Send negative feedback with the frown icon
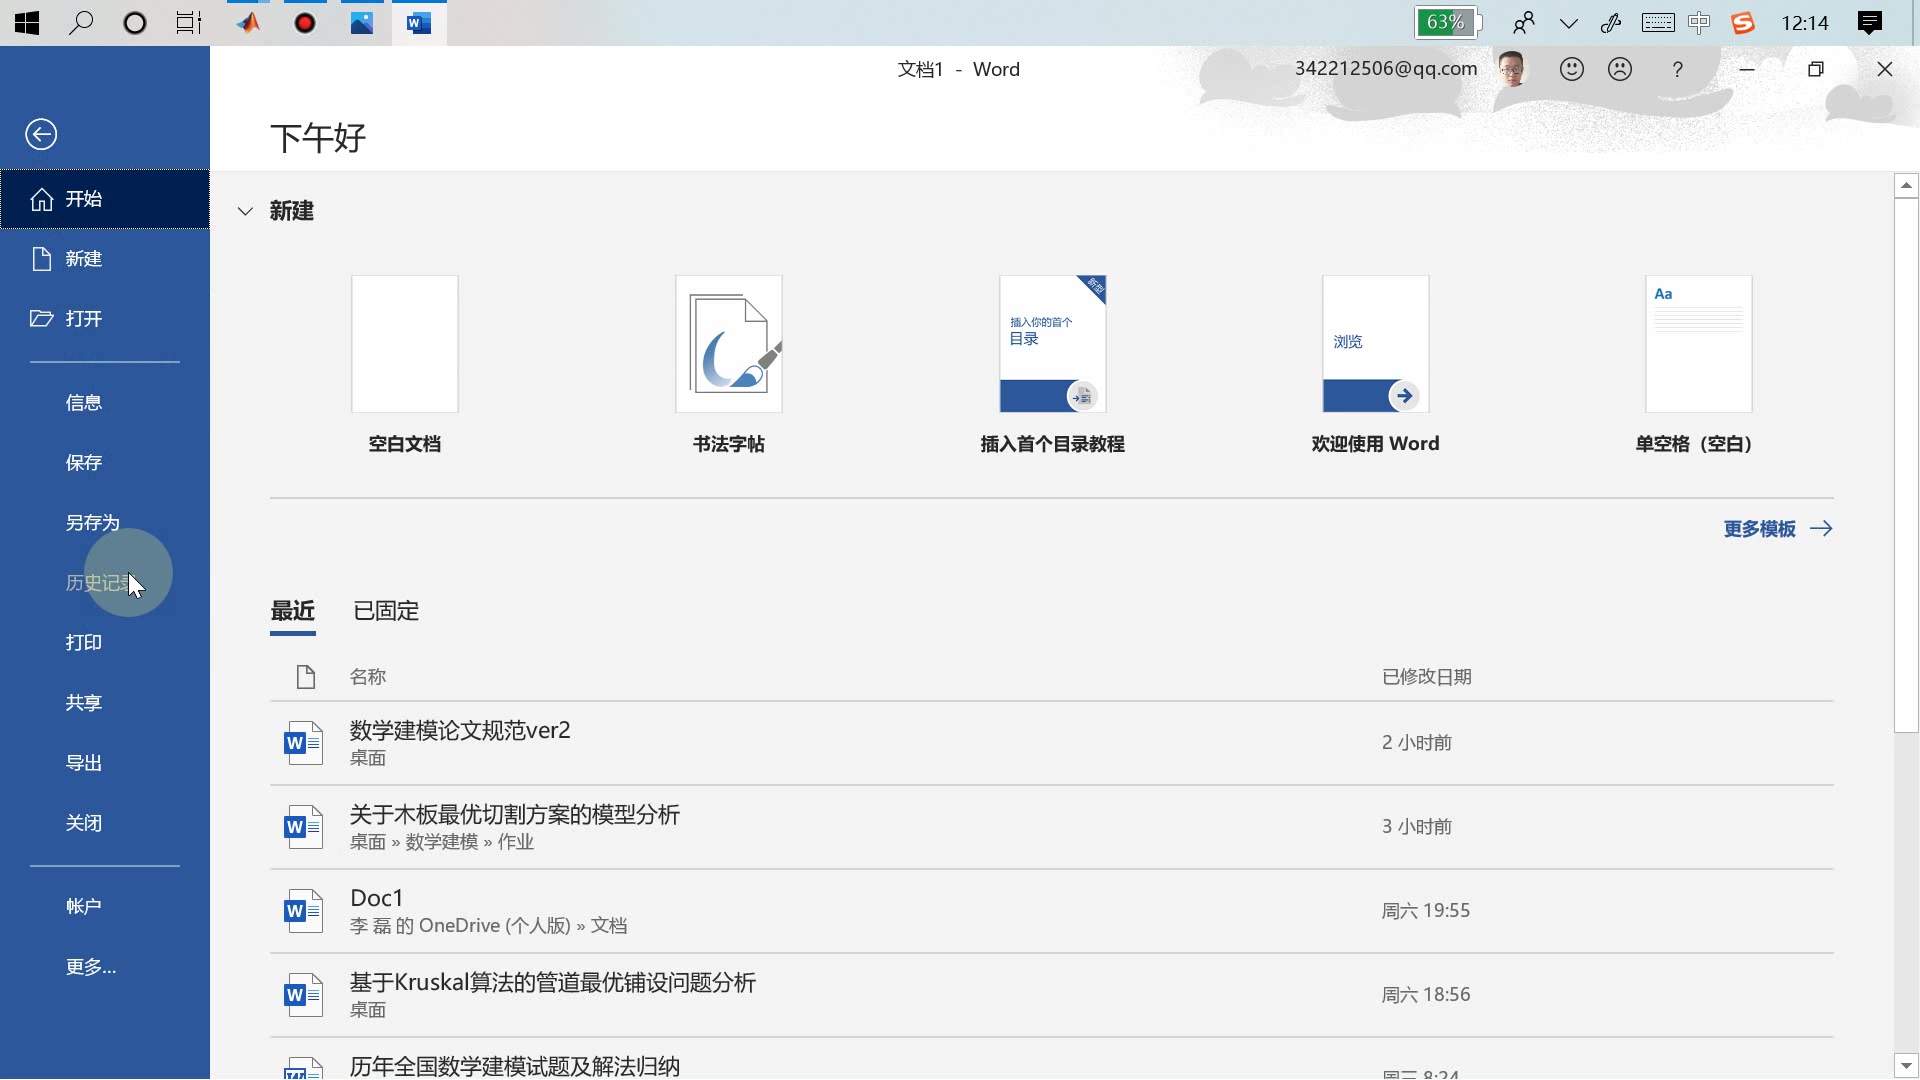 click(1620, 69)
